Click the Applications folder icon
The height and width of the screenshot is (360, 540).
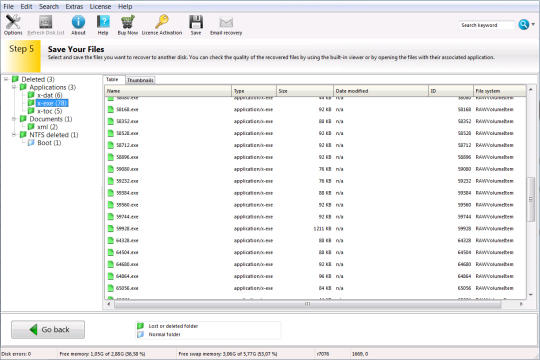(x=23, y=87)
